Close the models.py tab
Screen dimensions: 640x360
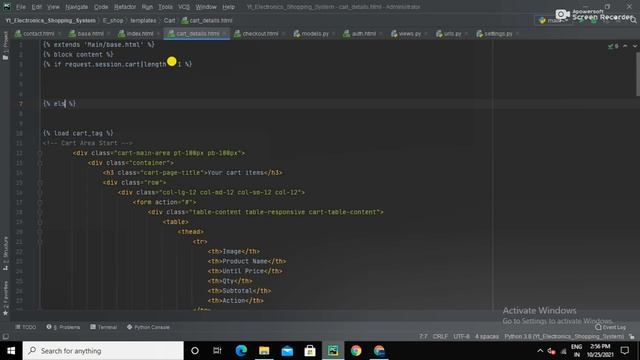334,33
